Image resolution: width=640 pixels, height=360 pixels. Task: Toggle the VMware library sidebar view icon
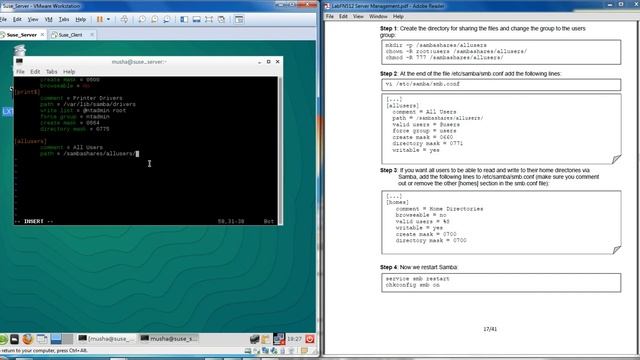(184, 19)
